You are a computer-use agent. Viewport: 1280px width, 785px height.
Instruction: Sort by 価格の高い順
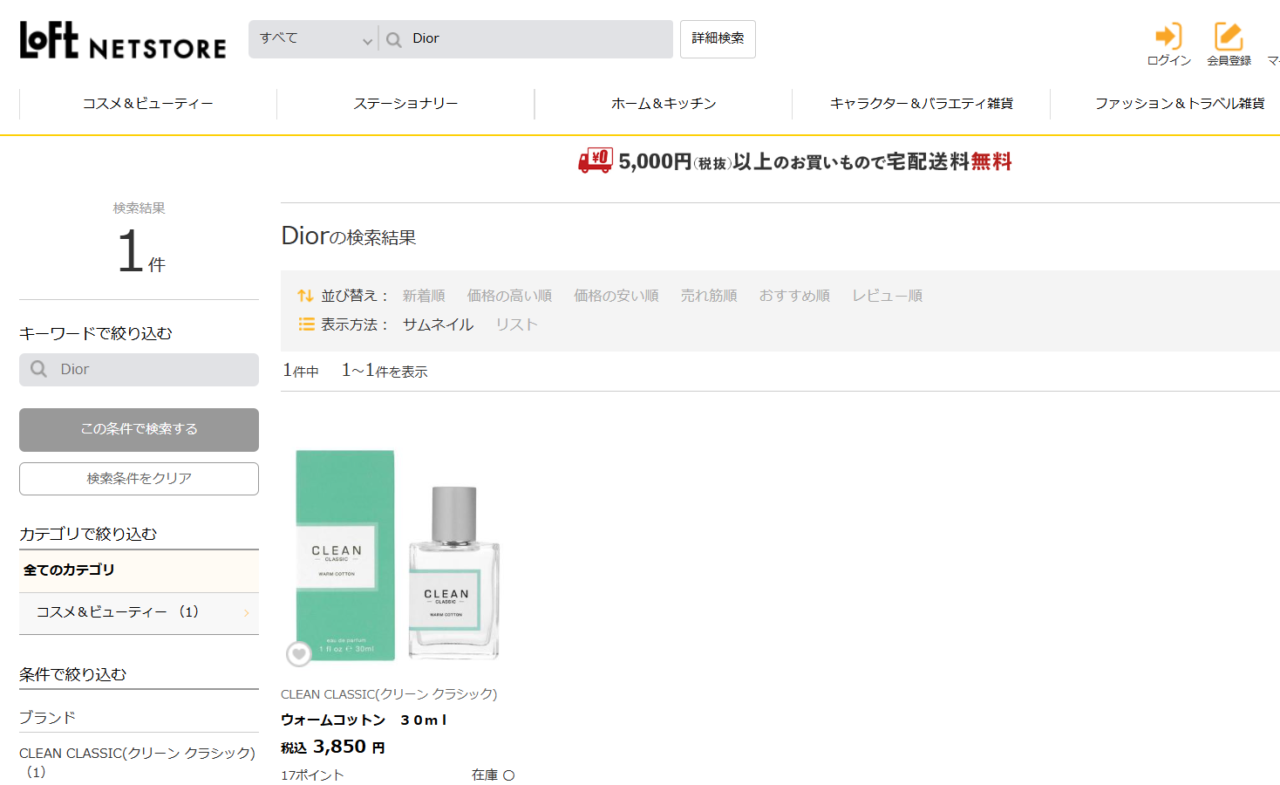[509, 296]
